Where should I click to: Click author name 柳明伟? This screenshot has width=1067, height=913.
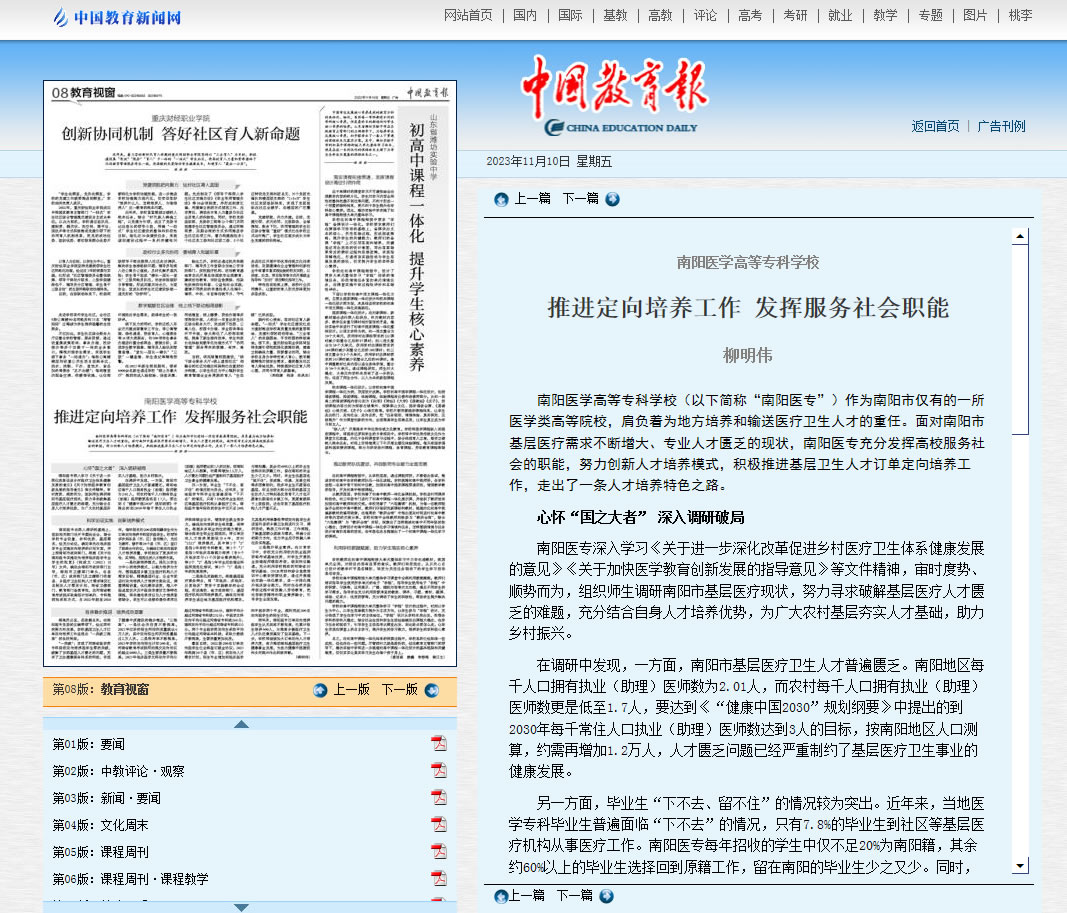pos(747,355)
